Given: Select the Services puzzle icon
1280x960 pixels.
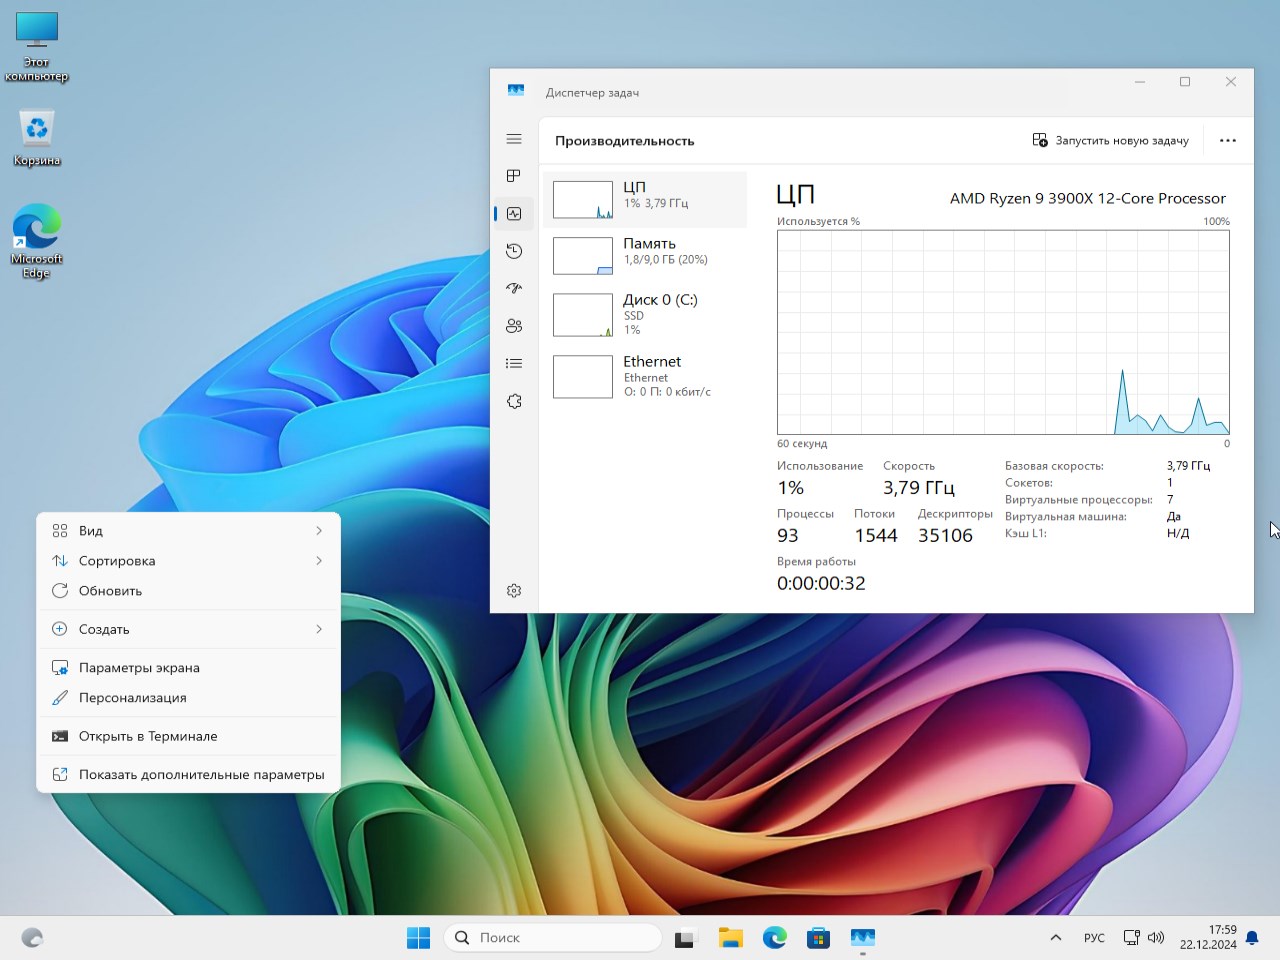Looking at the screenshot, I should tap(514, 401).
